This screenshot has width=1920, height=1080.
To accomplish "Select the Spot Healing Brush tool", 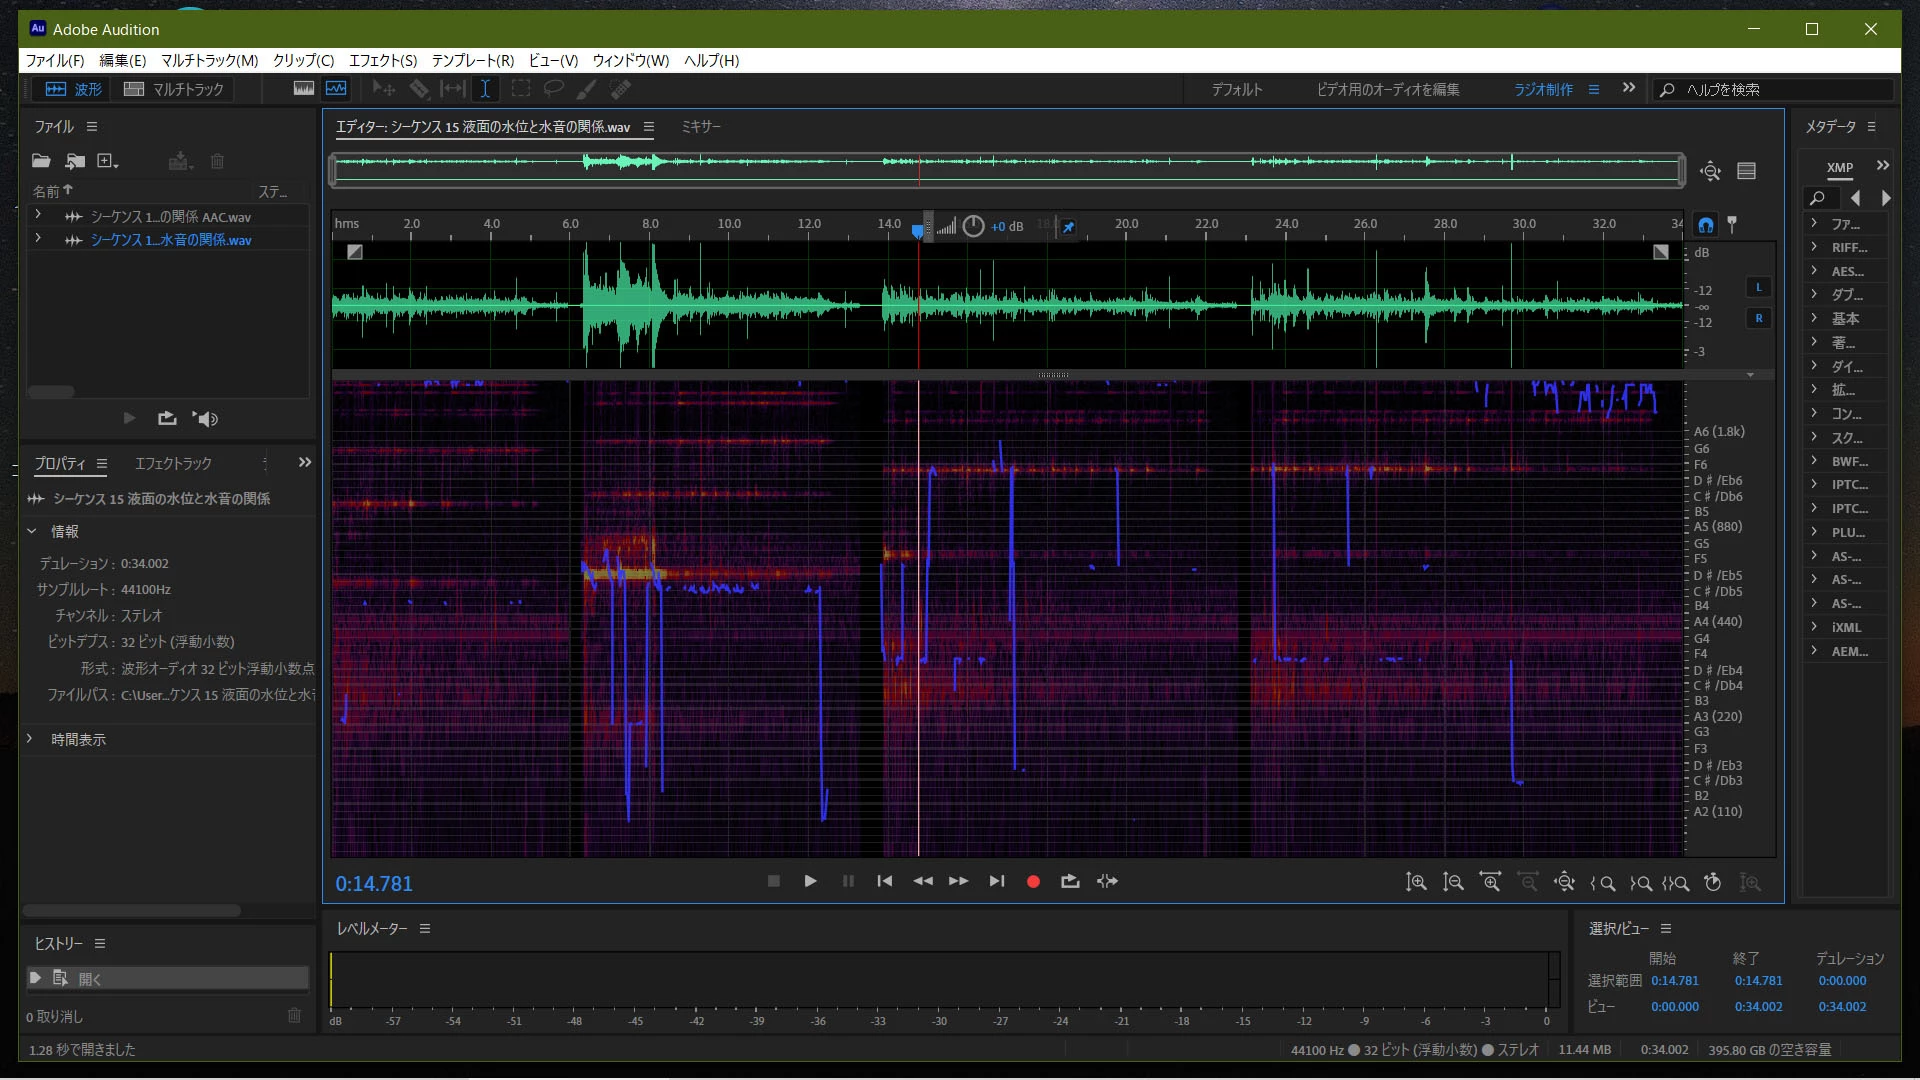I will point(620,89).
